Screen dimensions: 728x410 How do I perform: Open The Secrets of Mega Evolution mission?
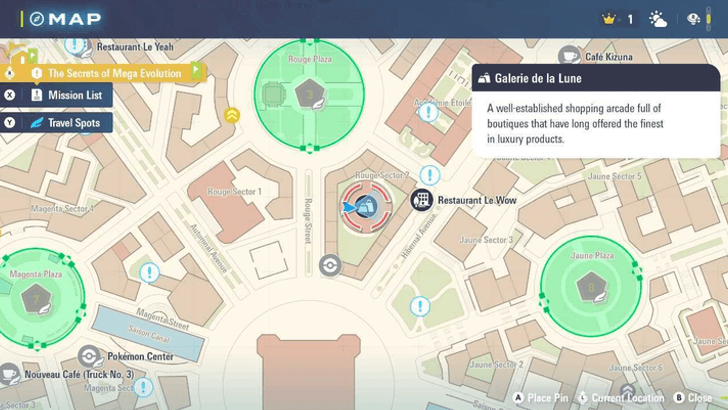tap(102, 73)
